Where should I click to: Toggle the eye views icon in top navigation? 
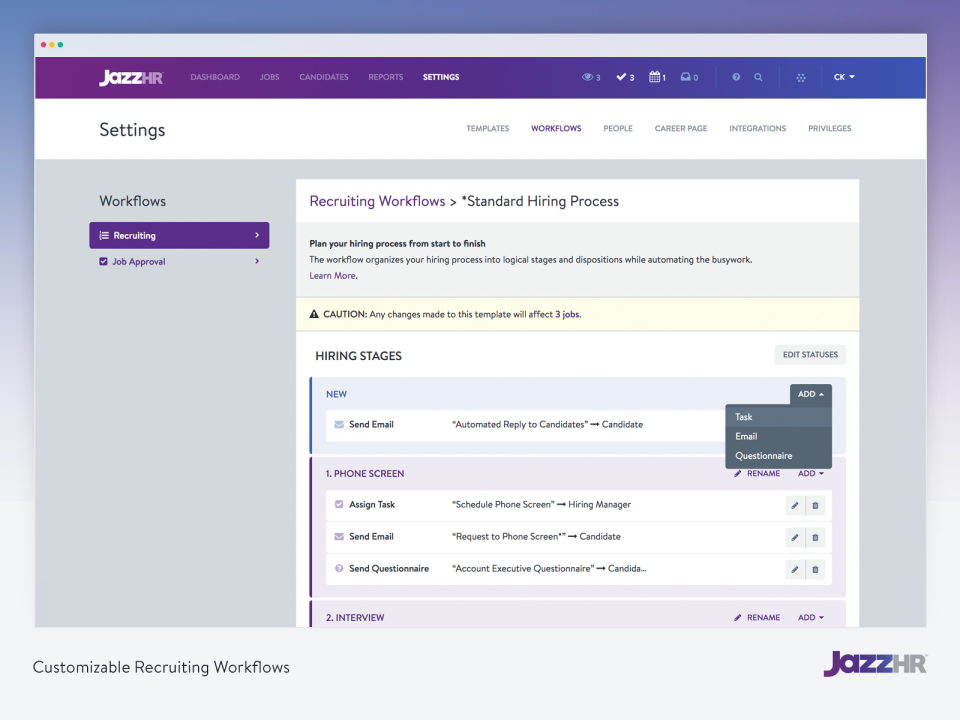[x=588, y=77]
